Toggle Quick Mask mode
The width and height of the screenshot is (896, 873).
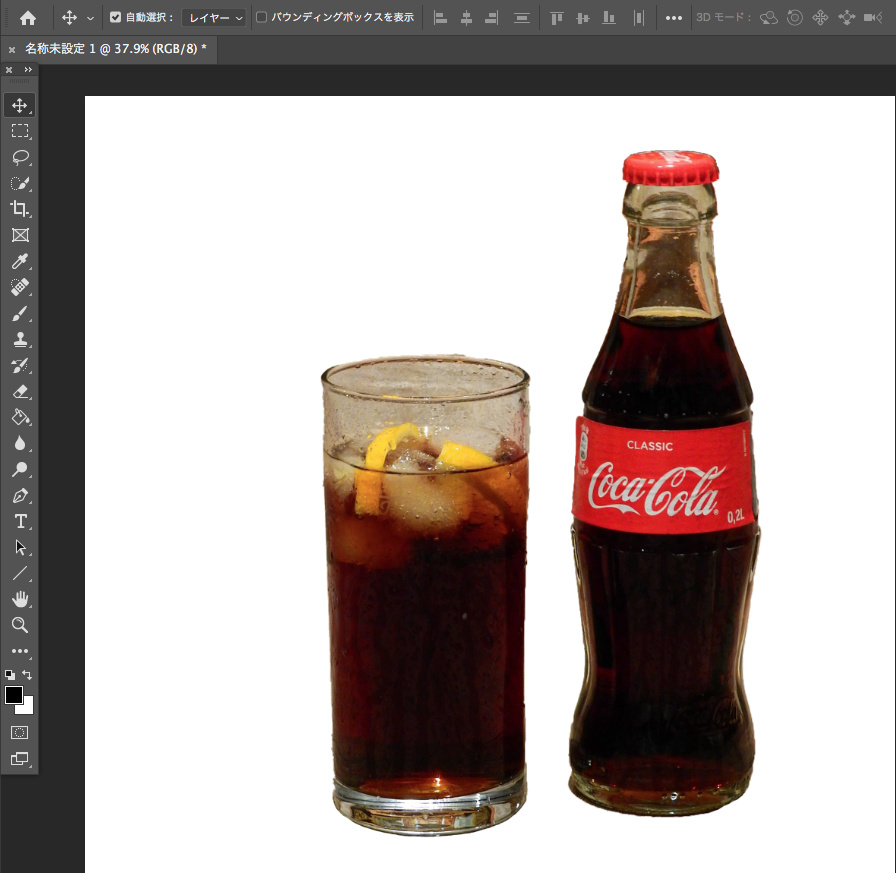[19, 732]
